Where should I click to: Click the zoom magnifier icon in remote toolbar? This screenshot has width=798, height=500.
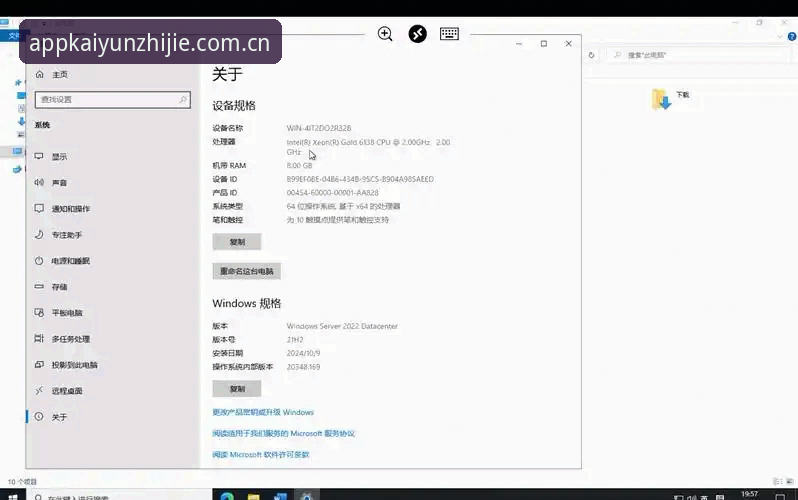tap(385, 34)
